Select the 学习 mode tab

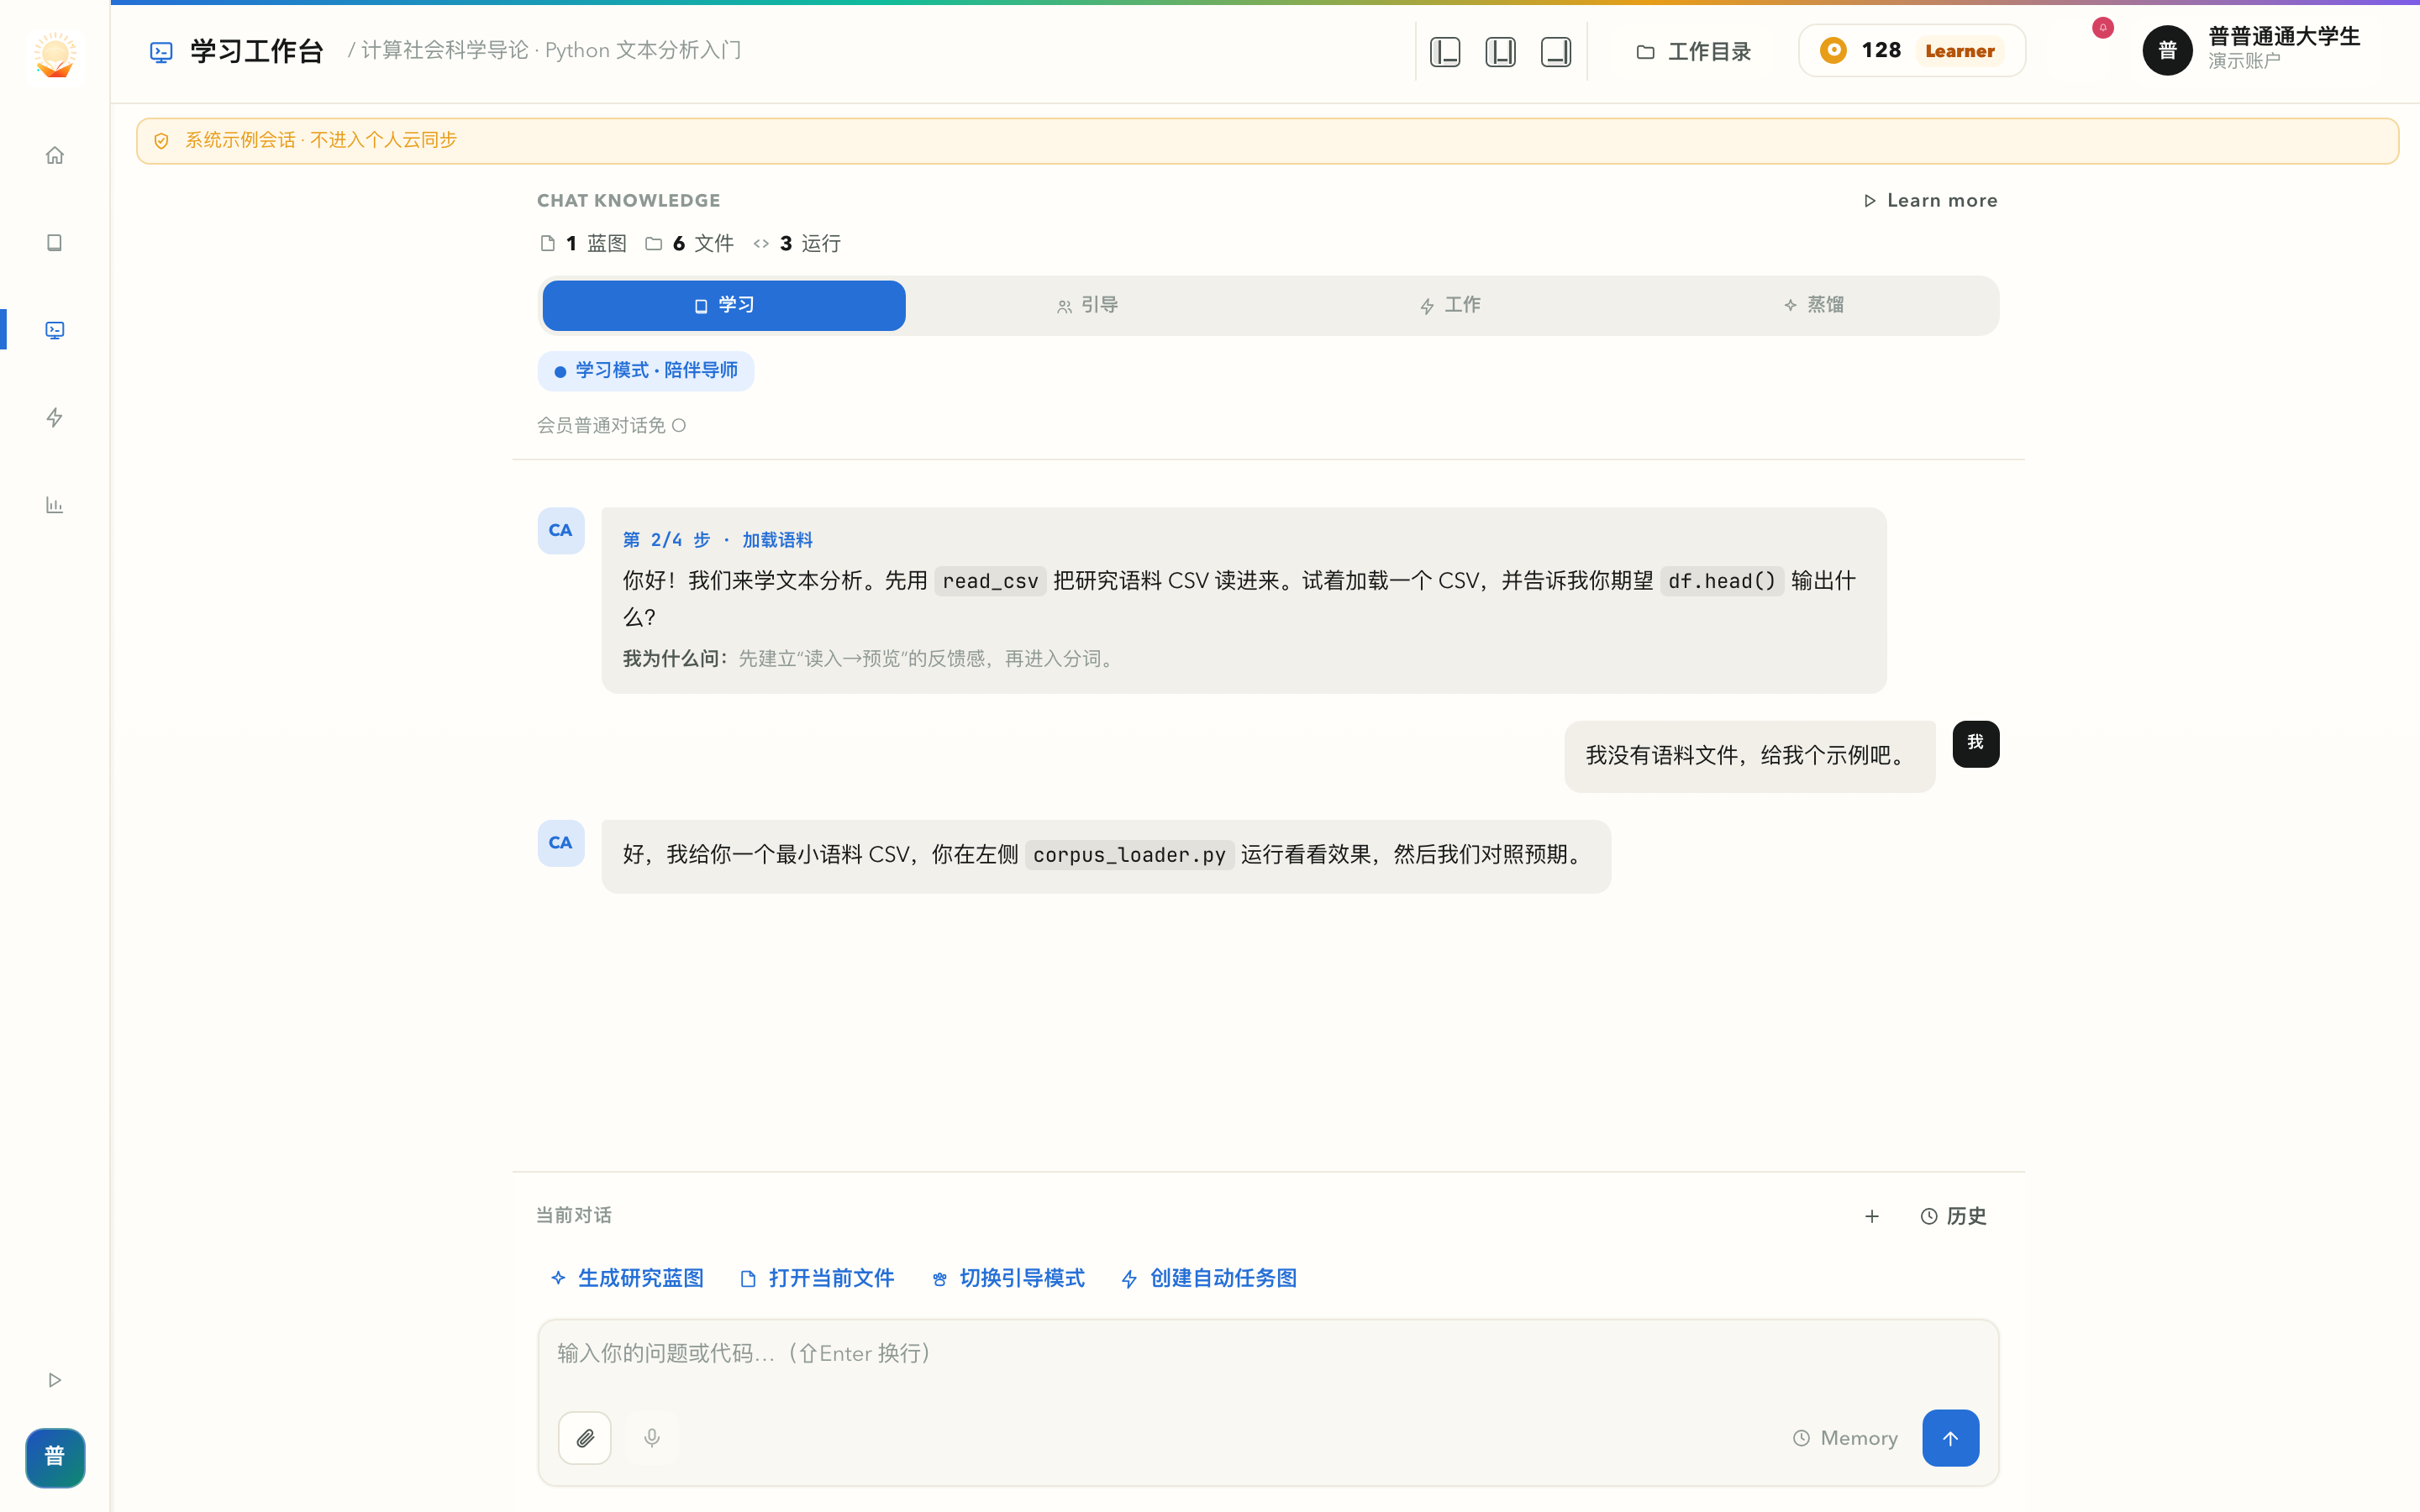[x=724, y=305]
